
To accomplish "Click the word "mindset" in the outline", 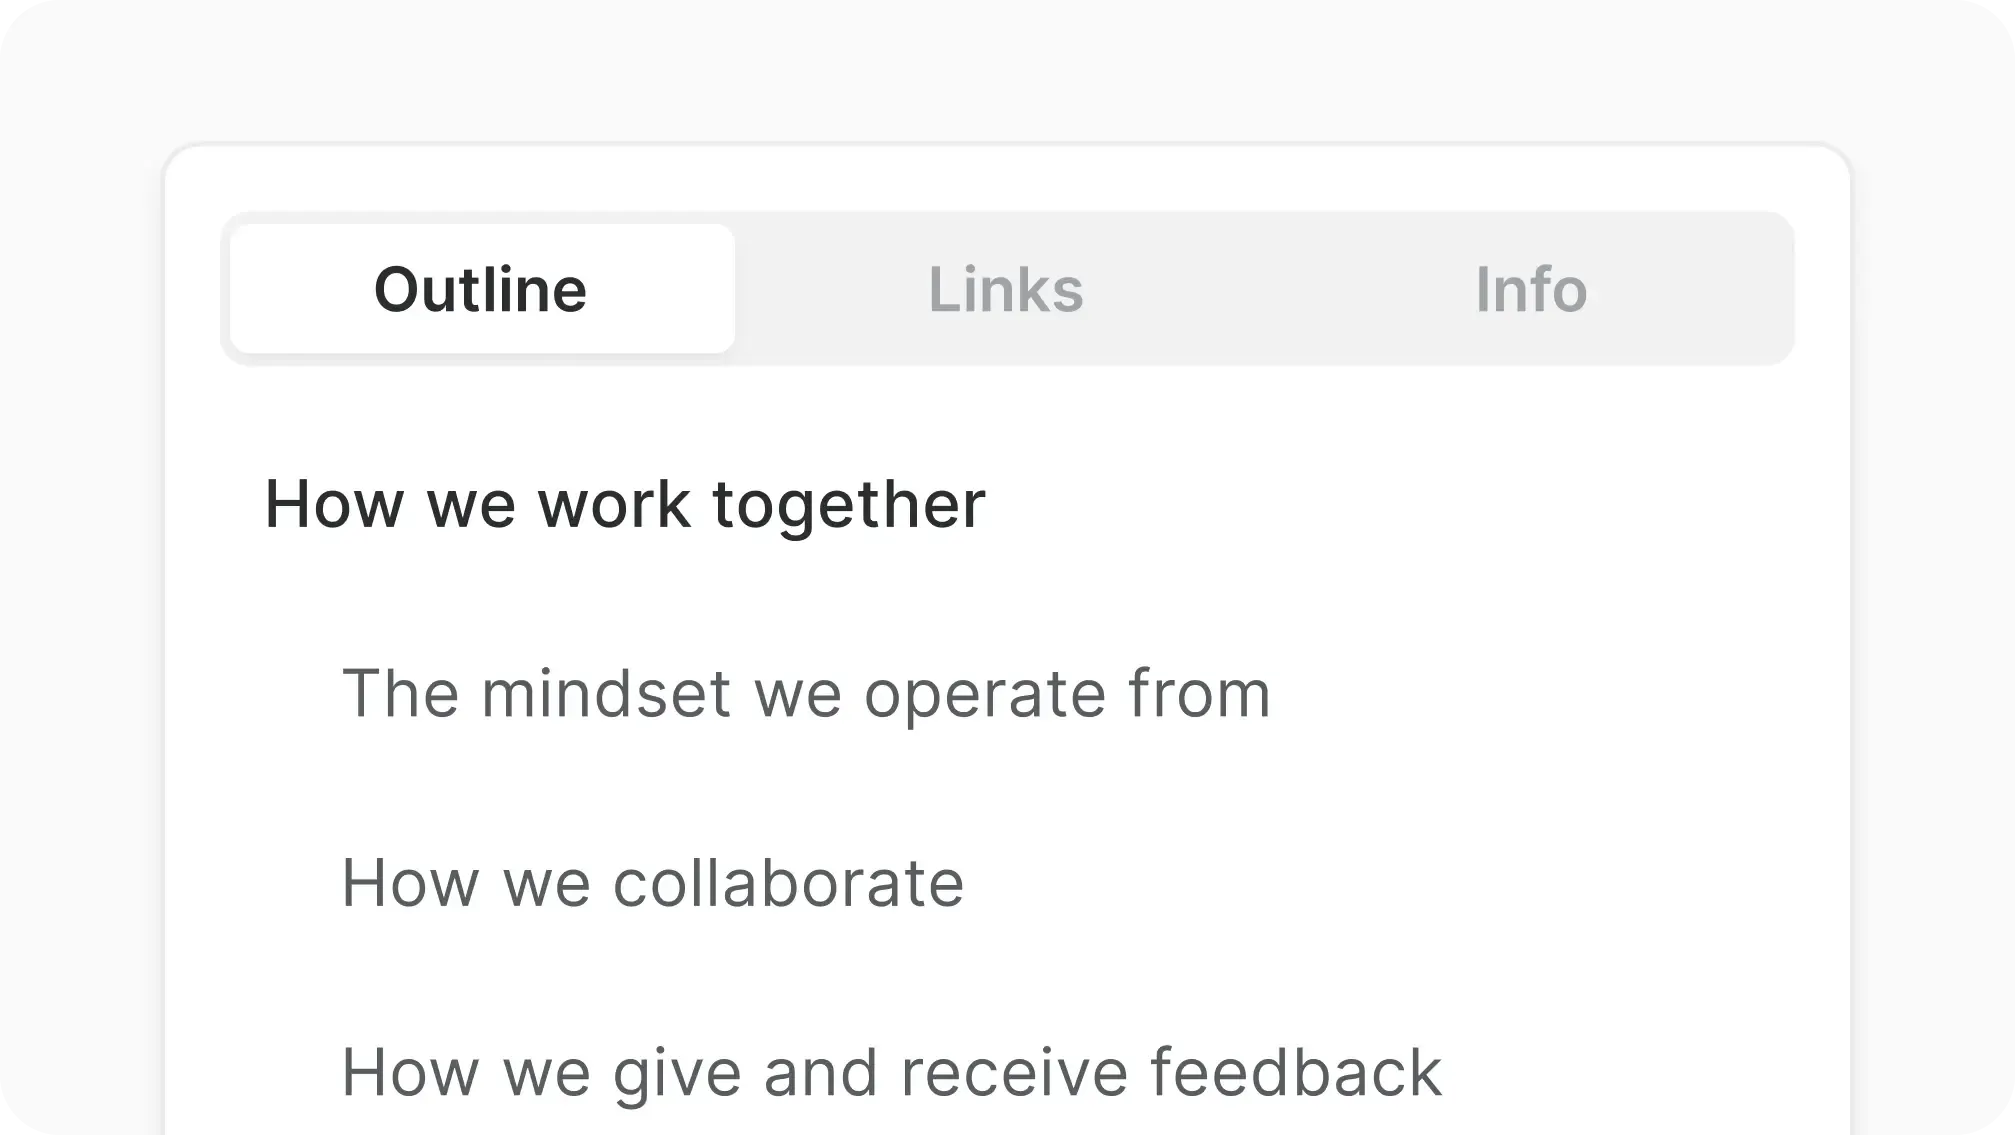I will click(x=606, y=693).
